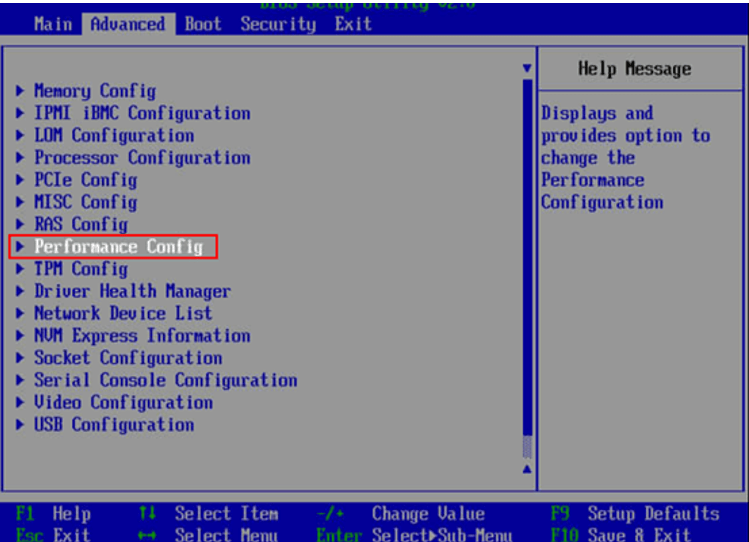This screenshot has height=542, width=749.
Task: Open MISC Config submenu
Action: coord(86,202)
